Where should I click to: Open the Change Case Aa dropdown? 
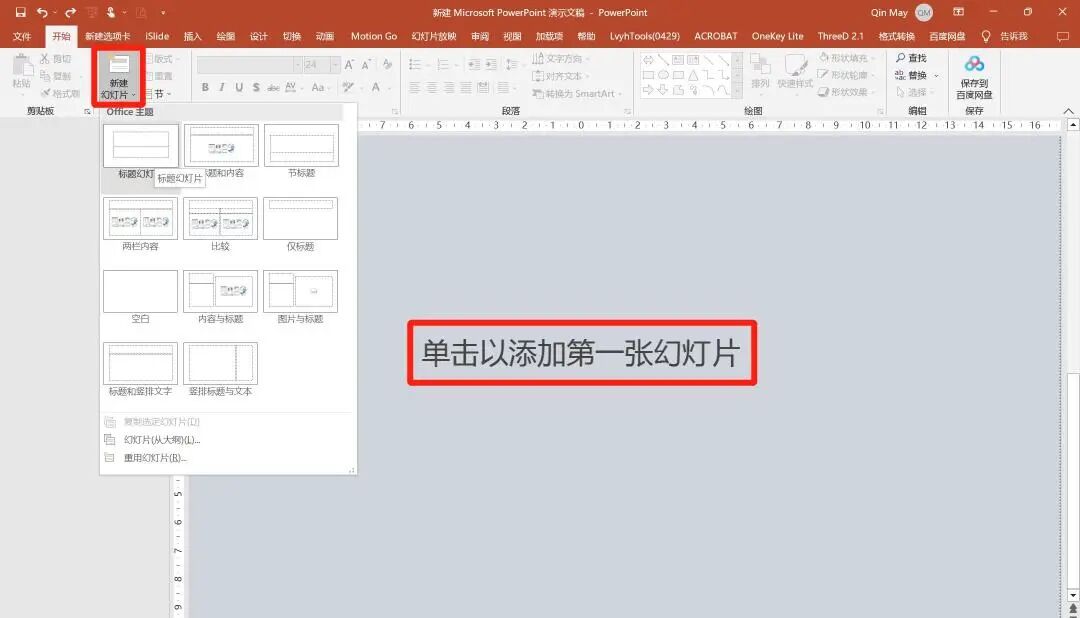(320, 87)
